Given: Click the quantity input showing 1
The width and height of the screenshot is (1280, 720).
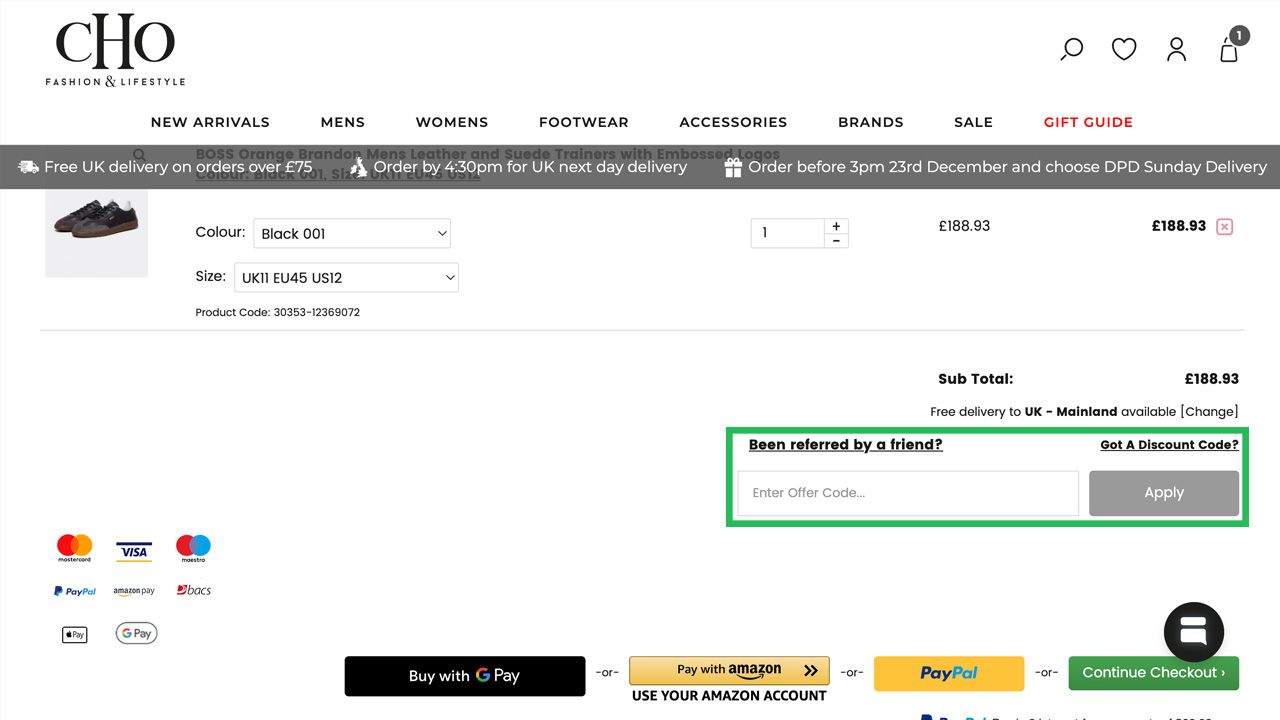Looking at the screenshot, I should pyautogui.click(x=788, y=233).
